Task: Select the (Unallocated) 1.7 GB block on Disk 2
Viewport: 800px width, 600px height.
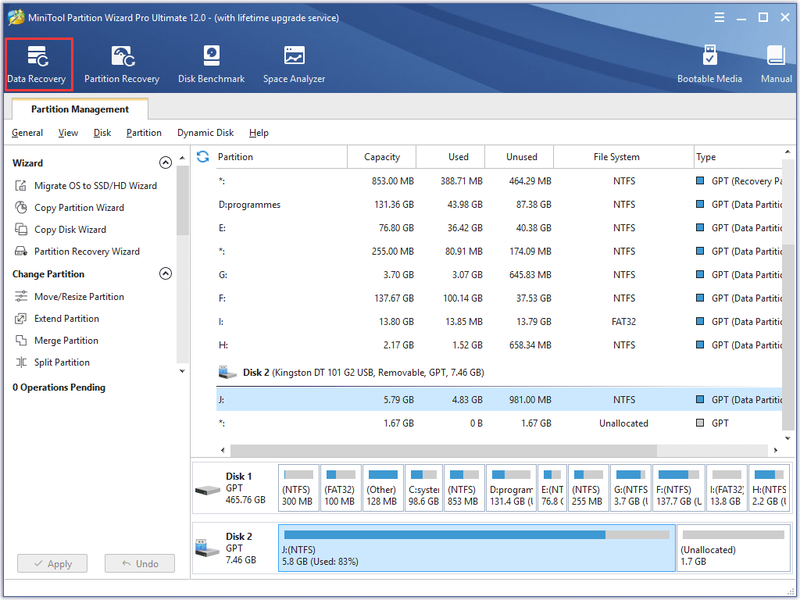Action: (733, 548)
